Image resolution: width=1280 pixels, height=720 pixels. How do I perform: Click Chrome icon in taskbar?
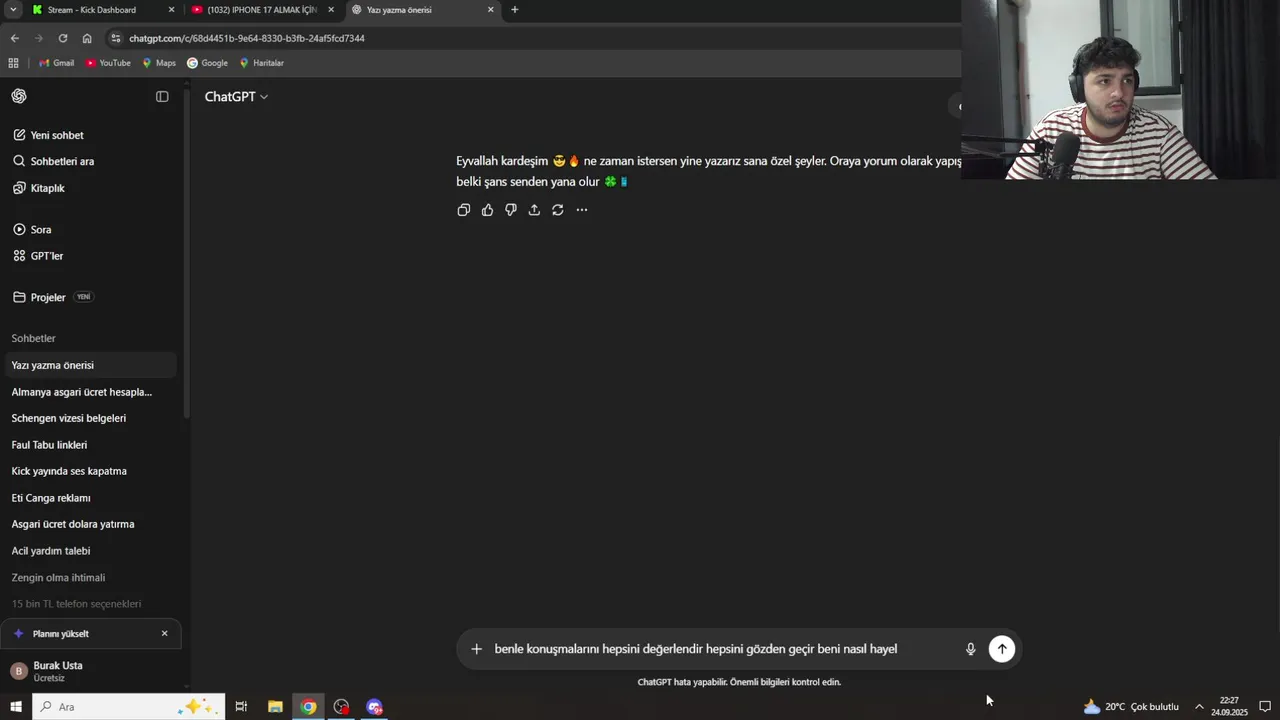tap(309, 707)
